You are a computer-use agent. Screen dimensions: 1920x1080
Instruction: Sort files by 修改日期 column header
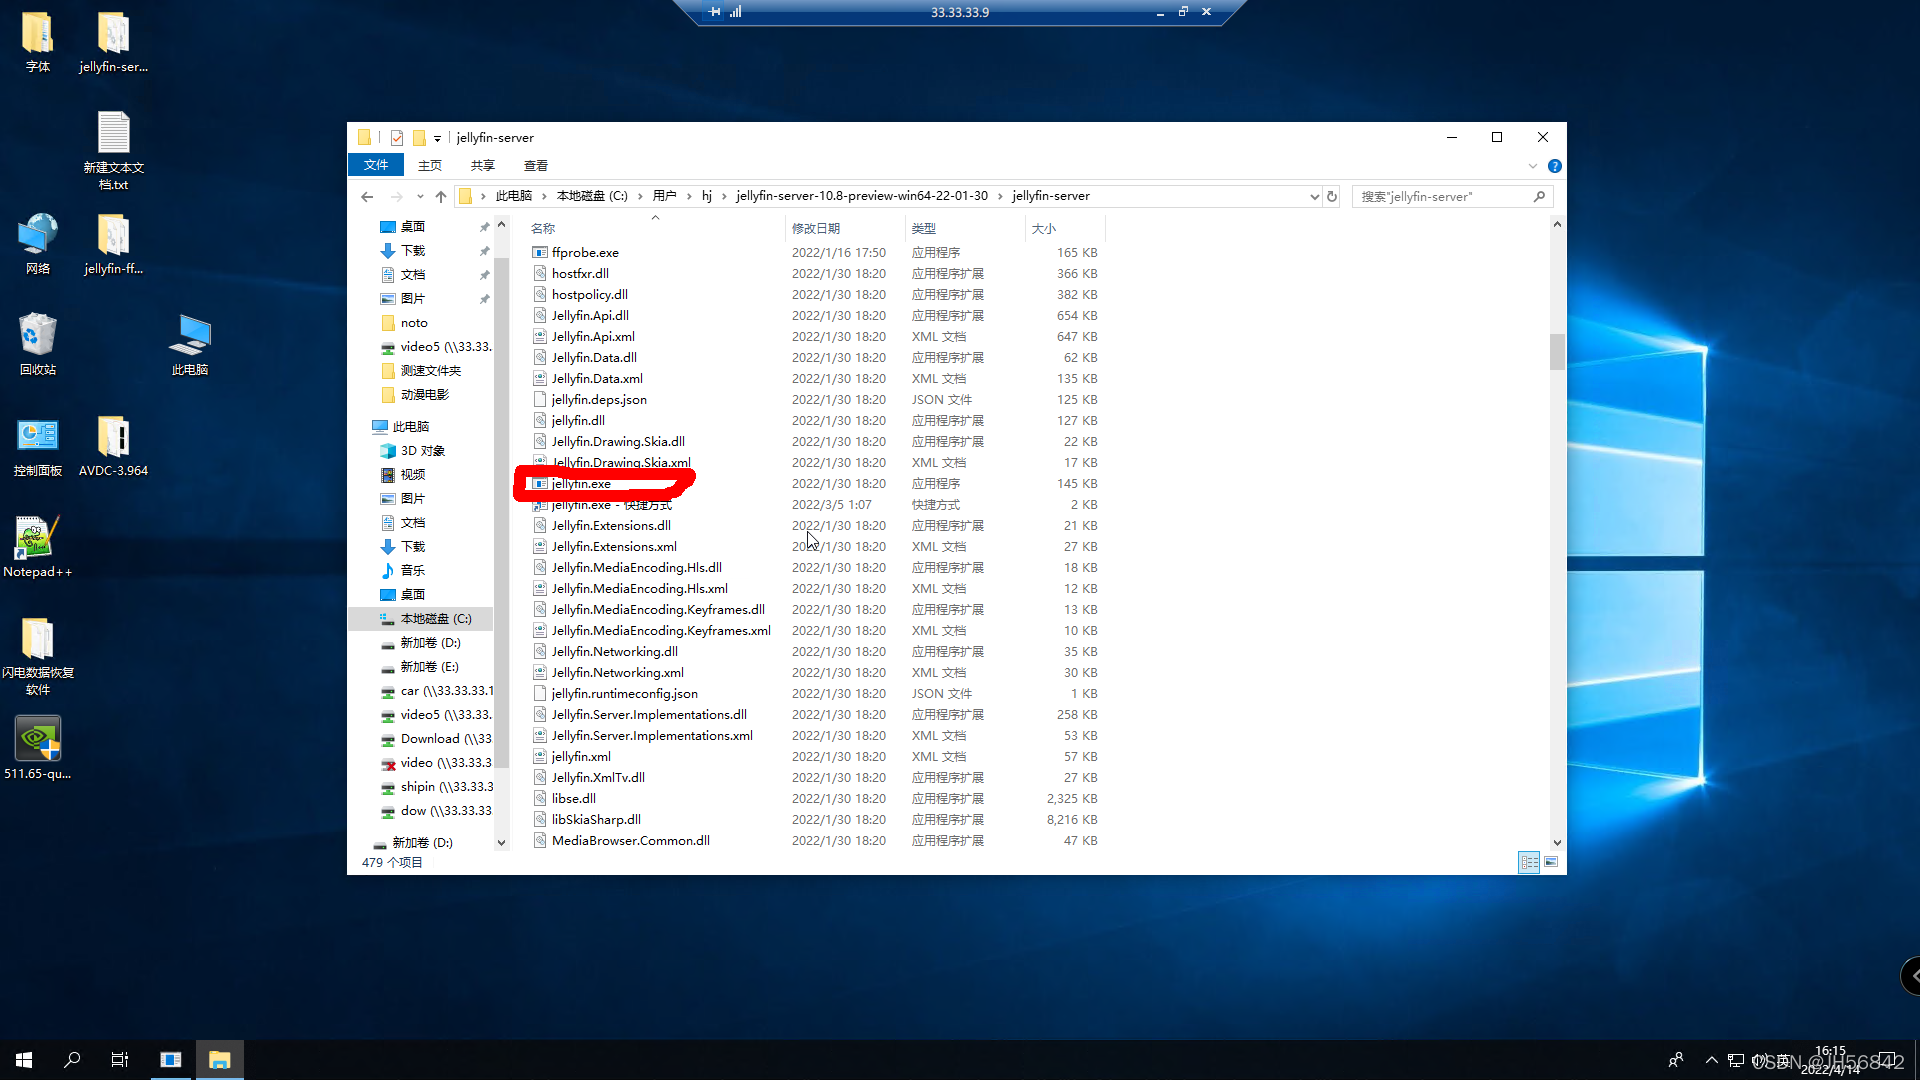(x=816, y=229)
